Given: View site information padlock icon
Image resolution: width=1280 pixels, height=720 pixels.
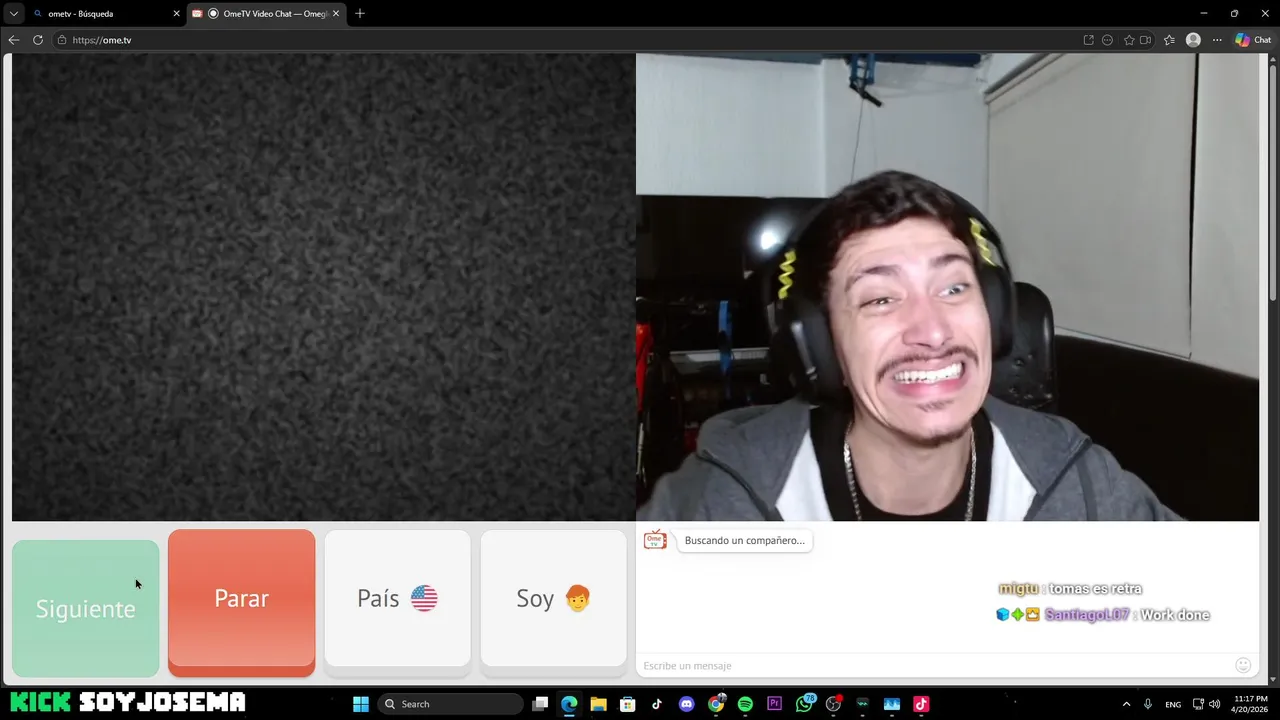Looking at the screenshot, I should pyautogui.click(x=62, y=40).
